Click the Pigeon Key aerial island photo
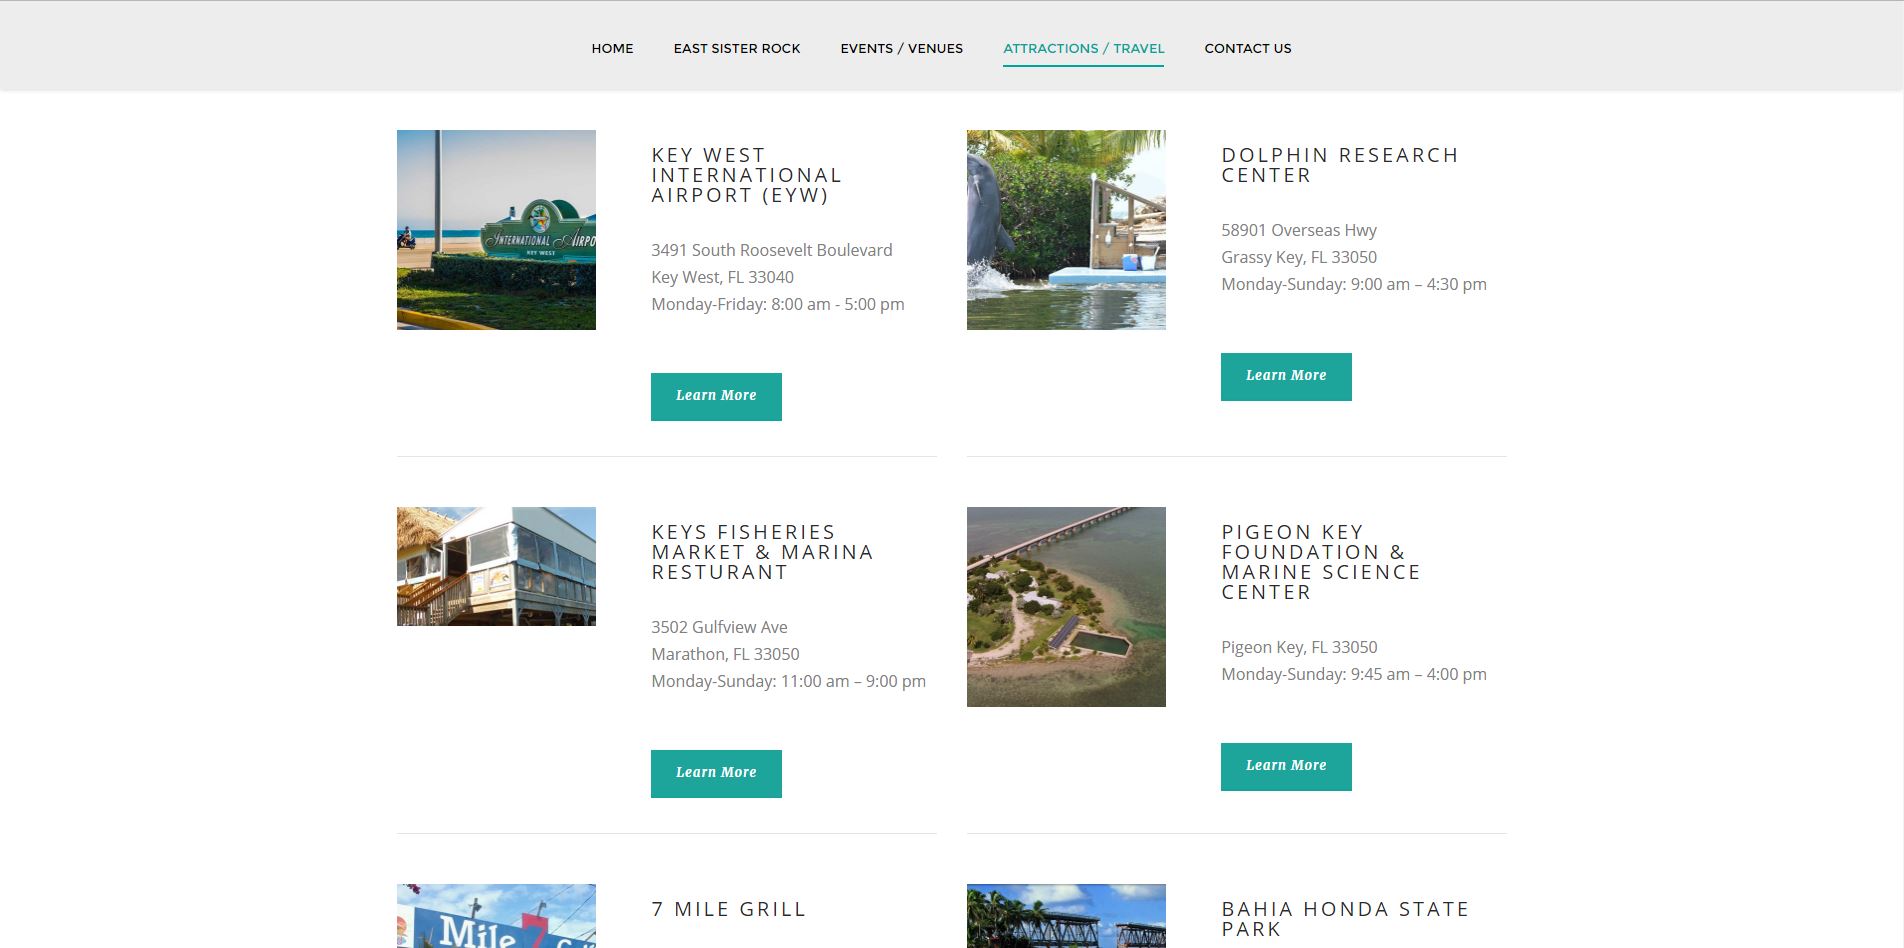Viewport: 1904px width, 948px height. coord(1066,606)
